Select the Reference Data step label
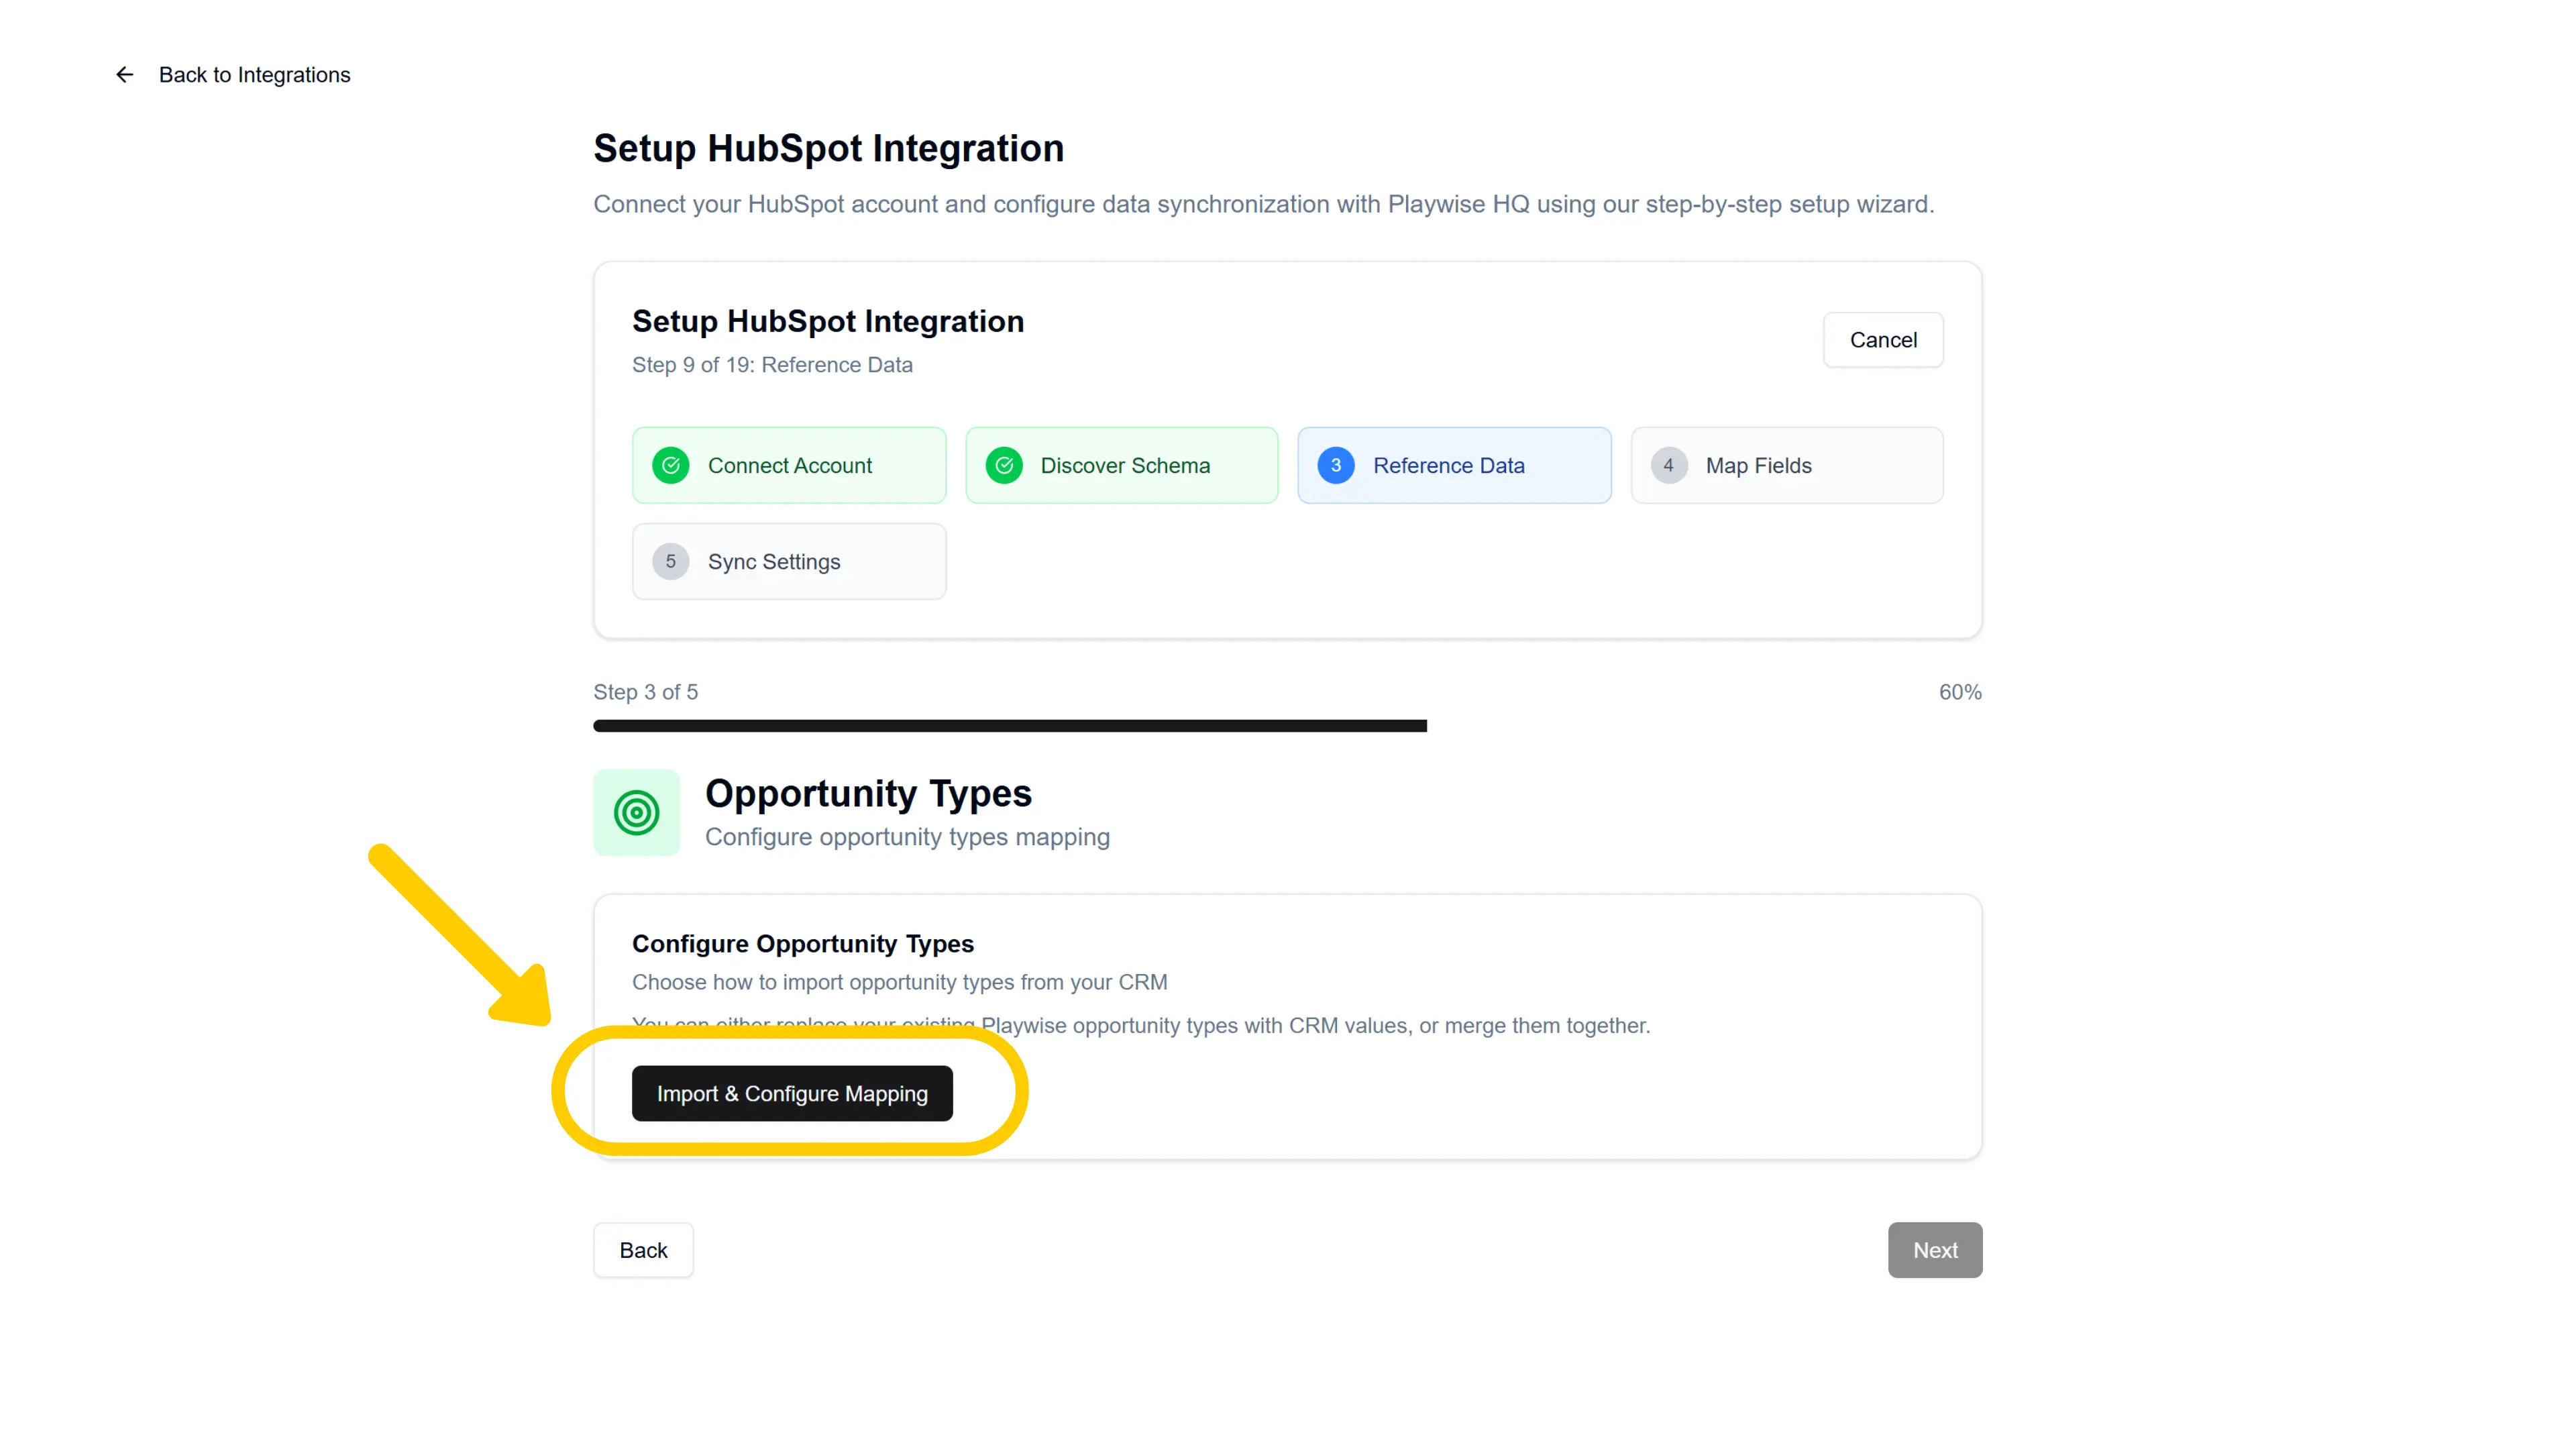 (x=1448, y=465)
